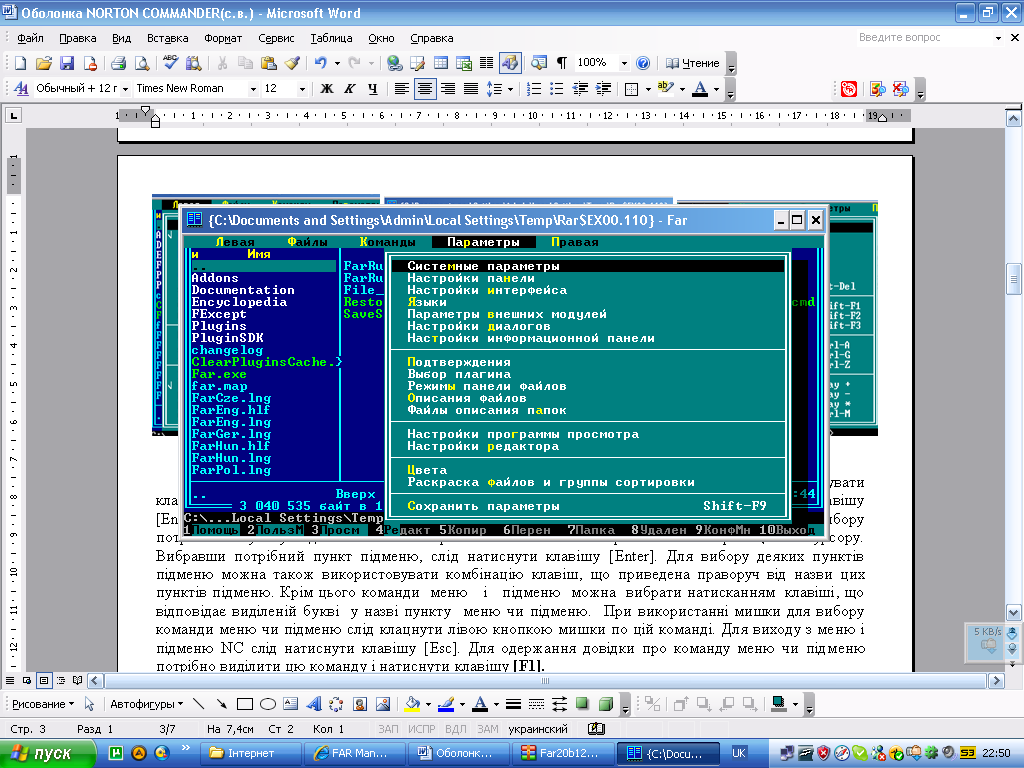Viewport: 1024px width, 768px height.
Task: Cut selection with scissors icon
Action: coord(222,63)
